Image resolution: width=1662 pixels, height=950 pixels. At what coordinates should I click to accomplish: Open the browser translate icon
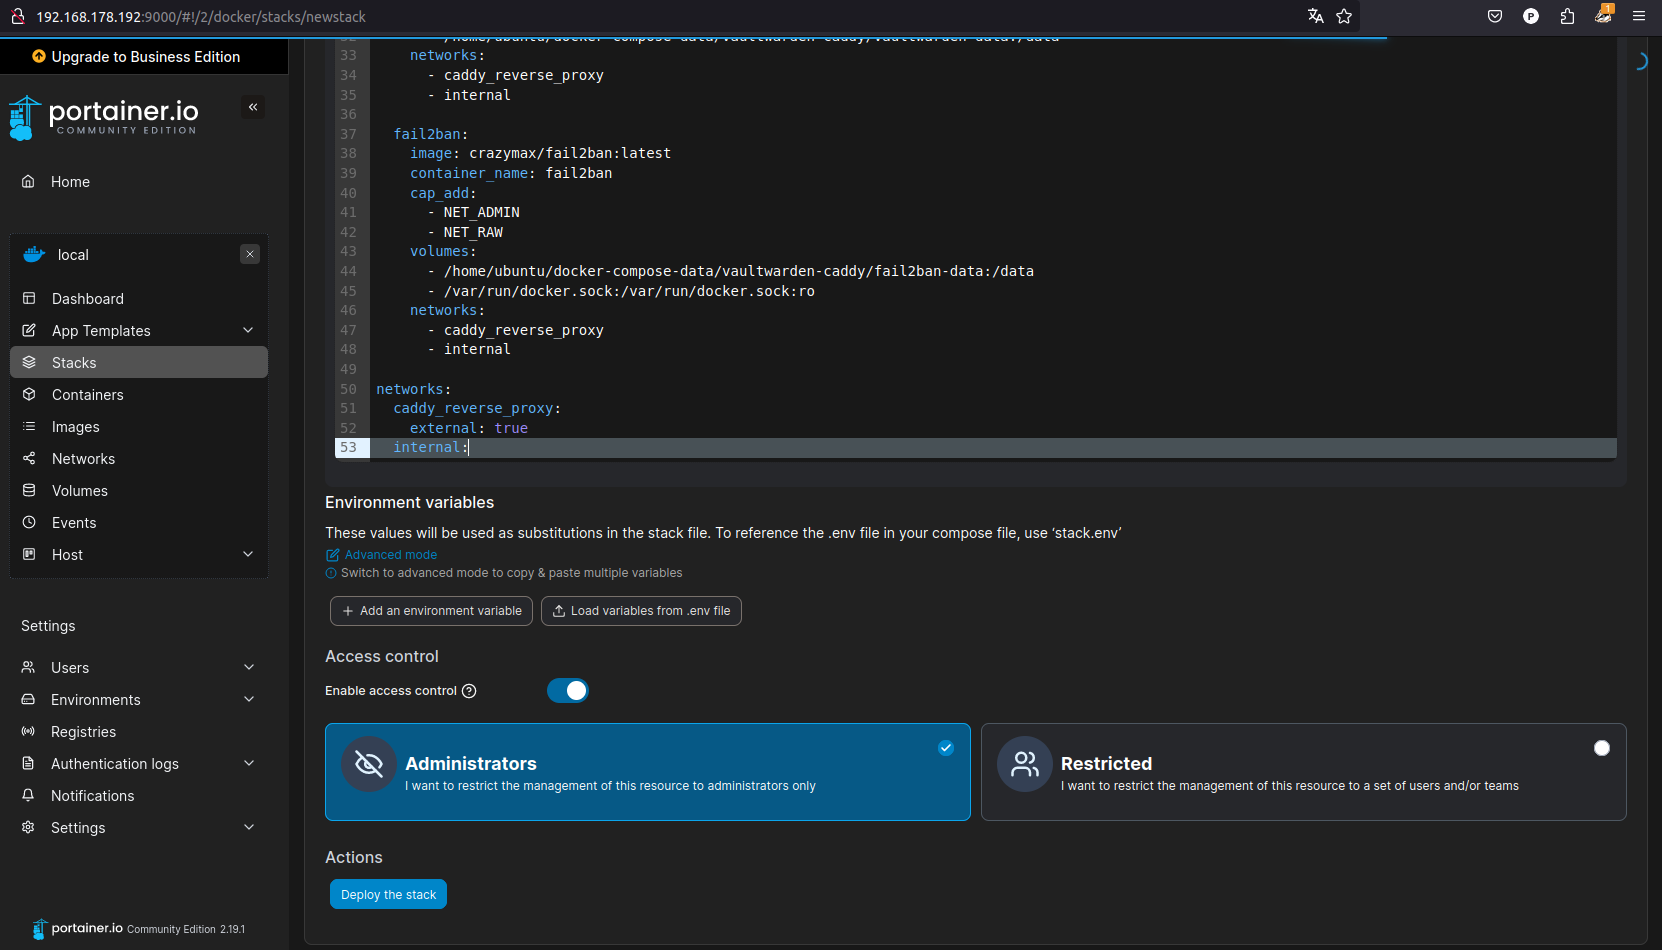[1315, 16]
